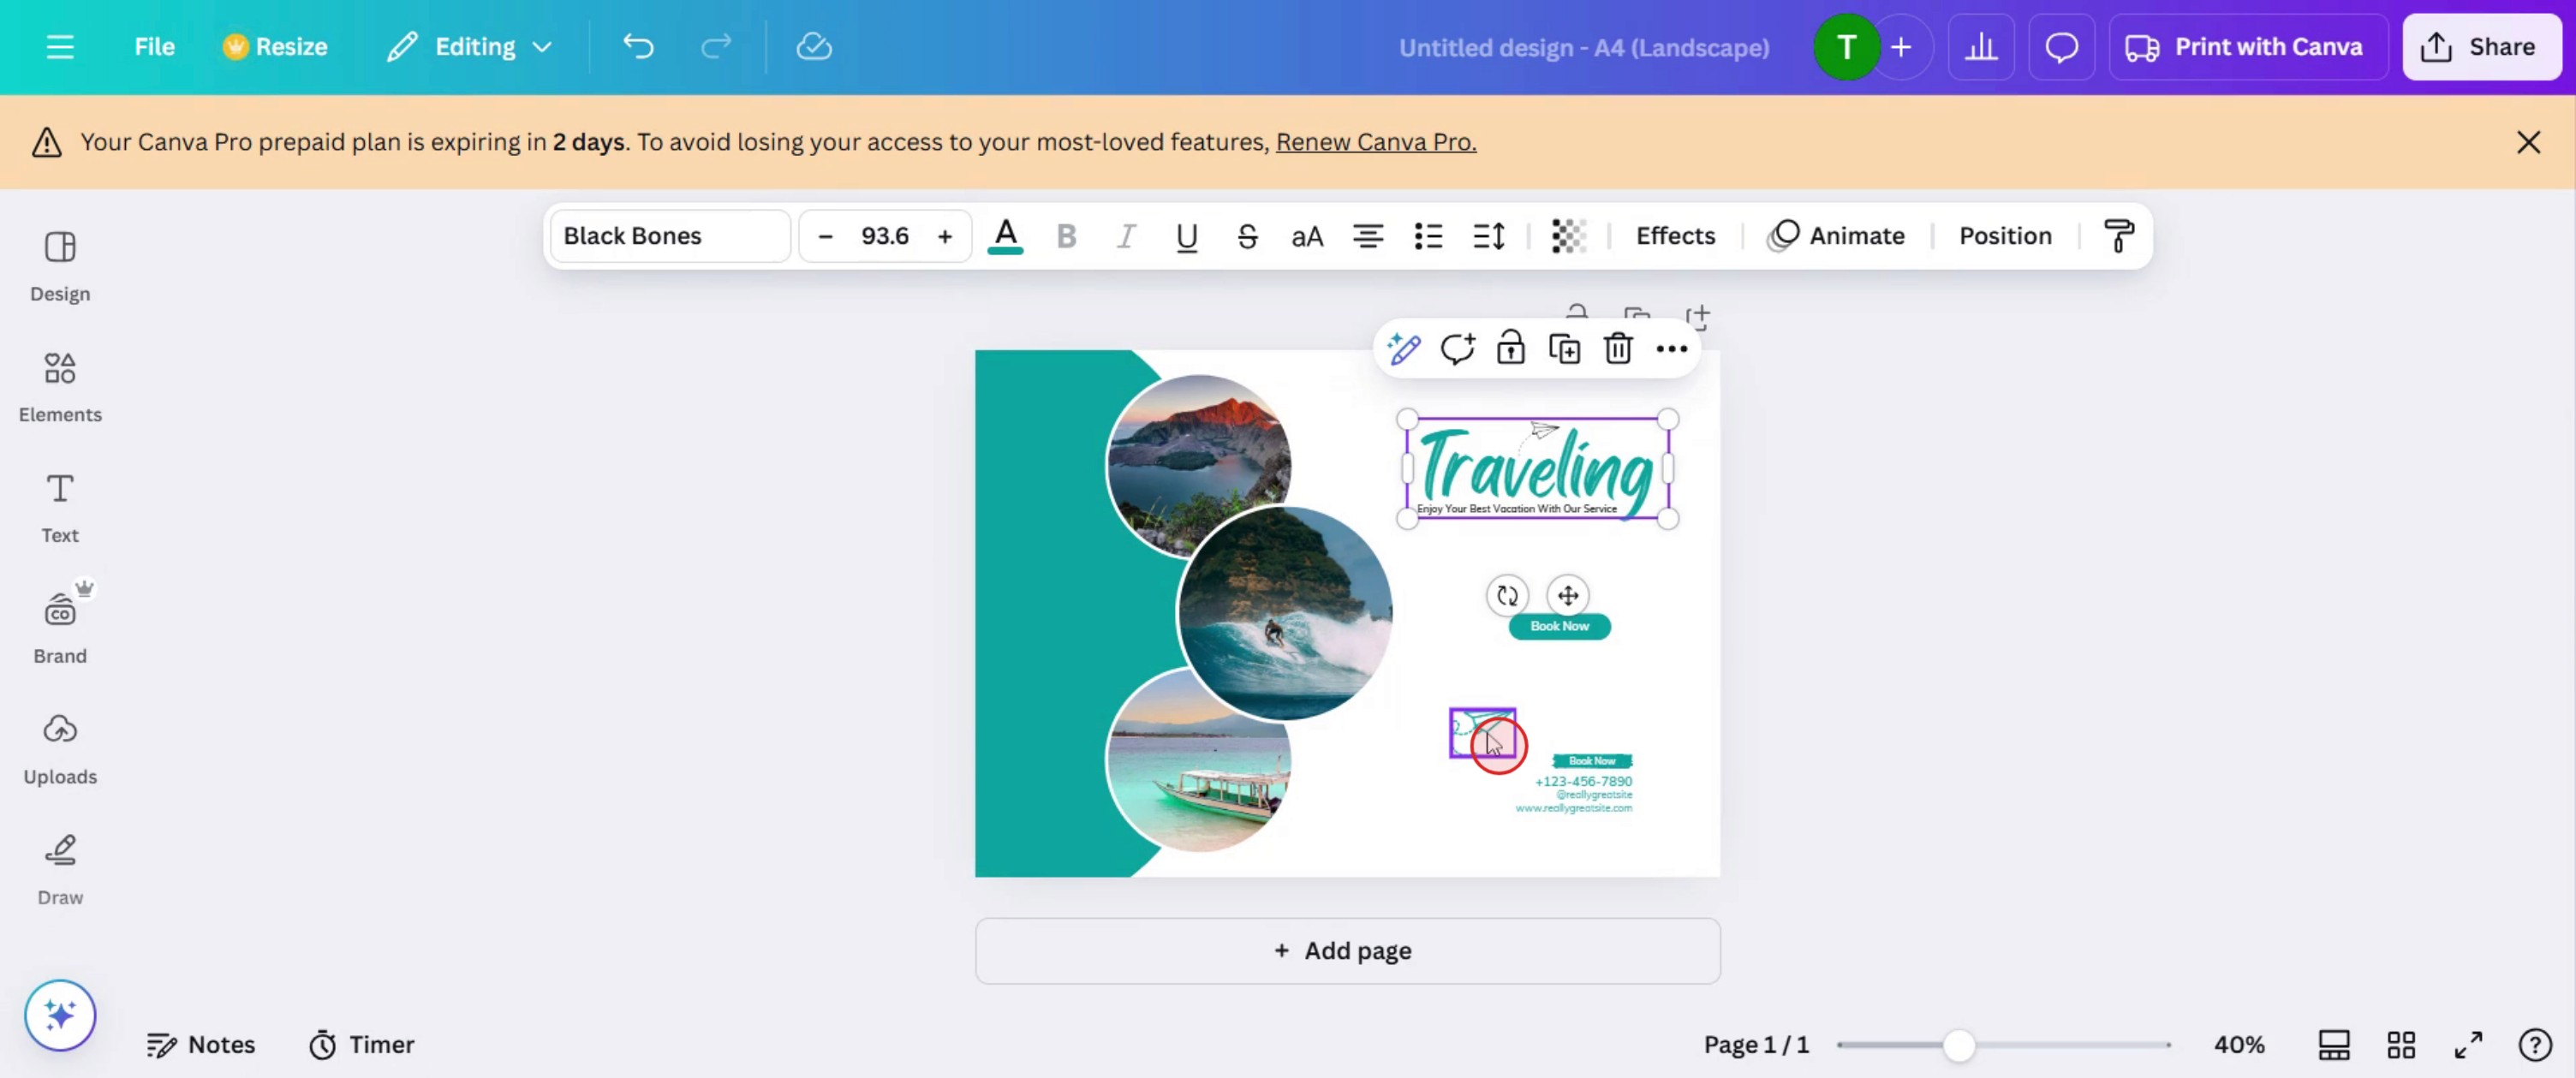The height and width of the screenshot is (1078, 2576).
Task: Click the copy style paint roller icon
Action: (2118, 236)
